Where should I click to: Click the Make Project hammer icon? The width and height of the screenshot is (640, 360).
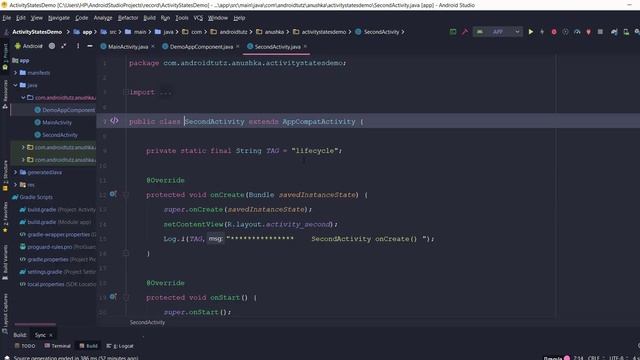click(465, 32)
